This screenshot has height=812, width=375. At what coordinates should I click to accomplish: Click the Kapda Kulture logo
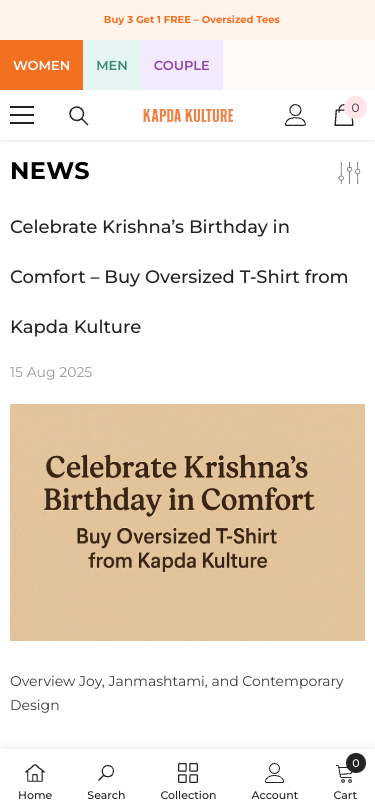click(x=188, y=115)
